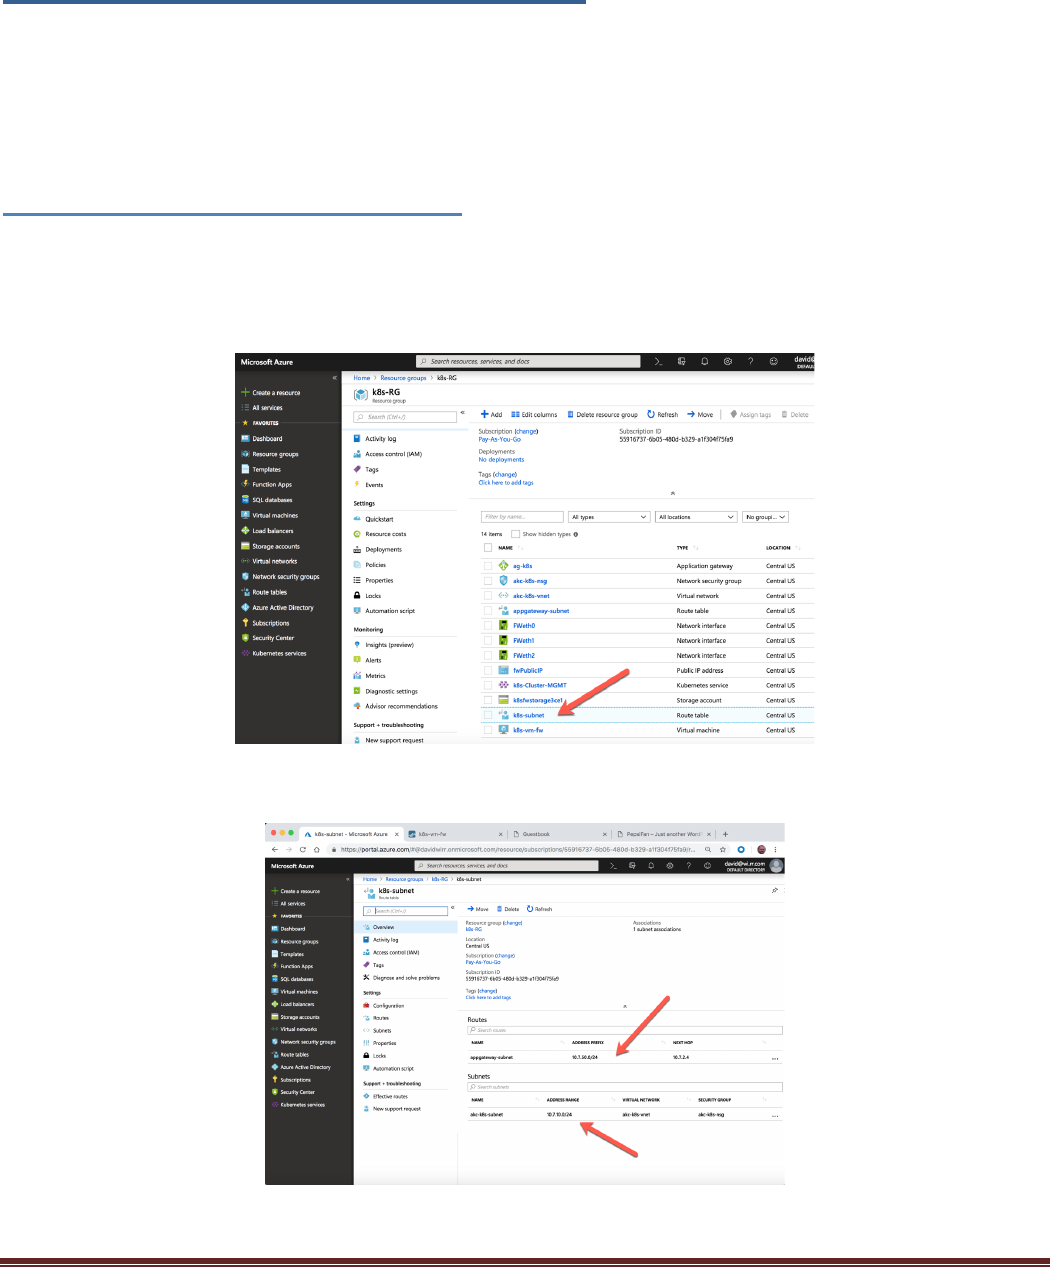Click Resource groups breadcrumb in k8s-RG window
1050x1267 pixels.
coord(403,378)
